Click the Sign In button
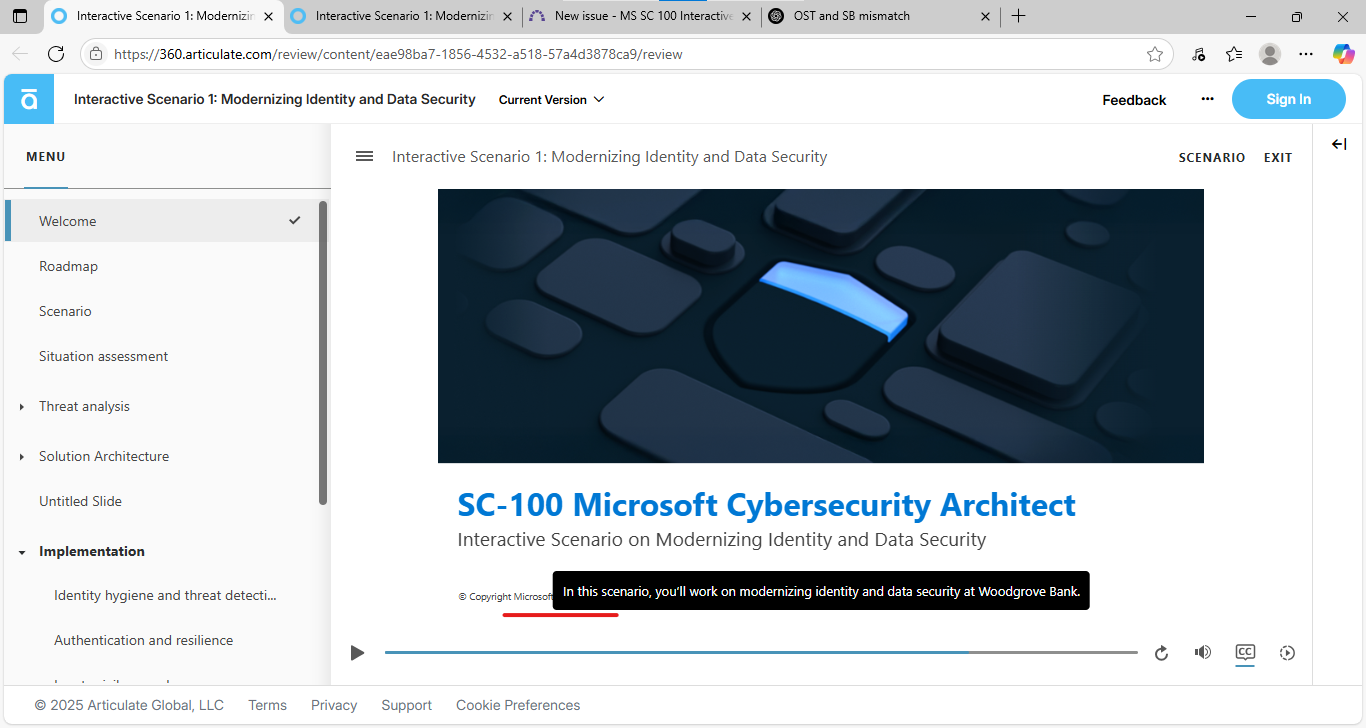 tap(1288, 99)
